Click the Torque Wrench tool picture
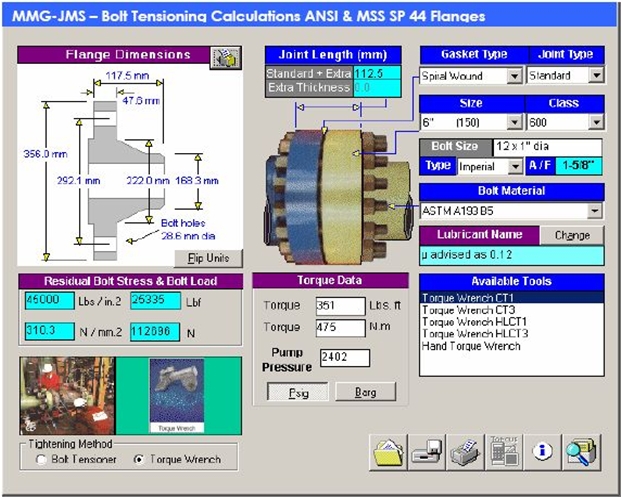 point(177,395)
